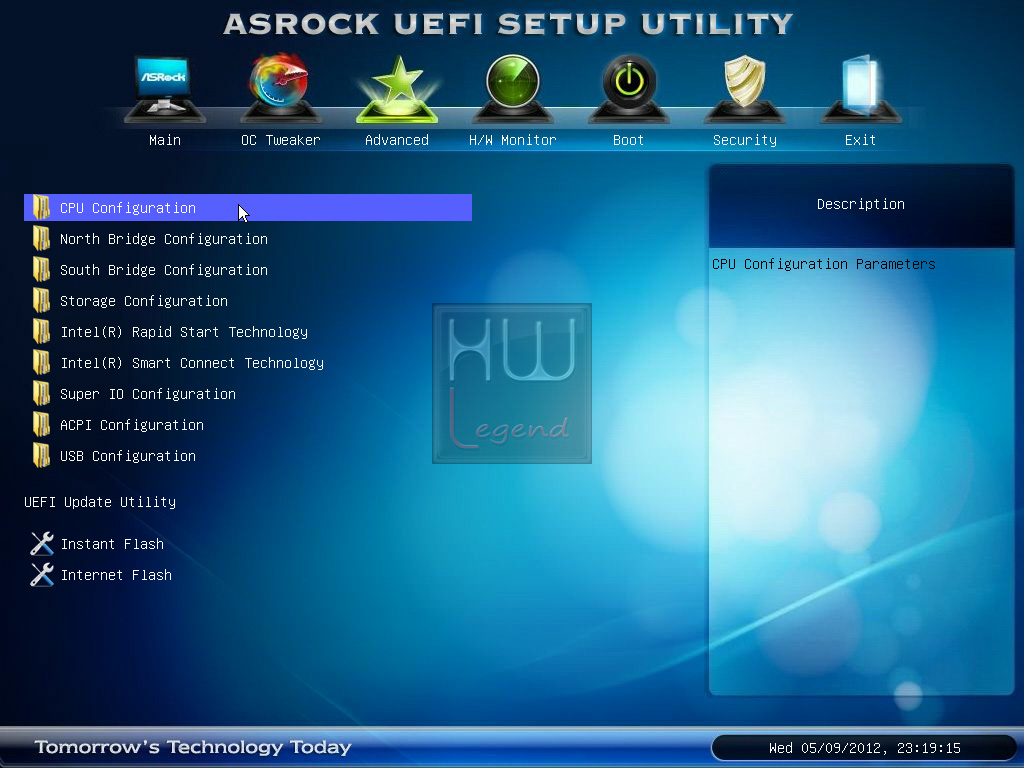
Task: Open South Bridge Configuration submenu
Action: point(164,270)
